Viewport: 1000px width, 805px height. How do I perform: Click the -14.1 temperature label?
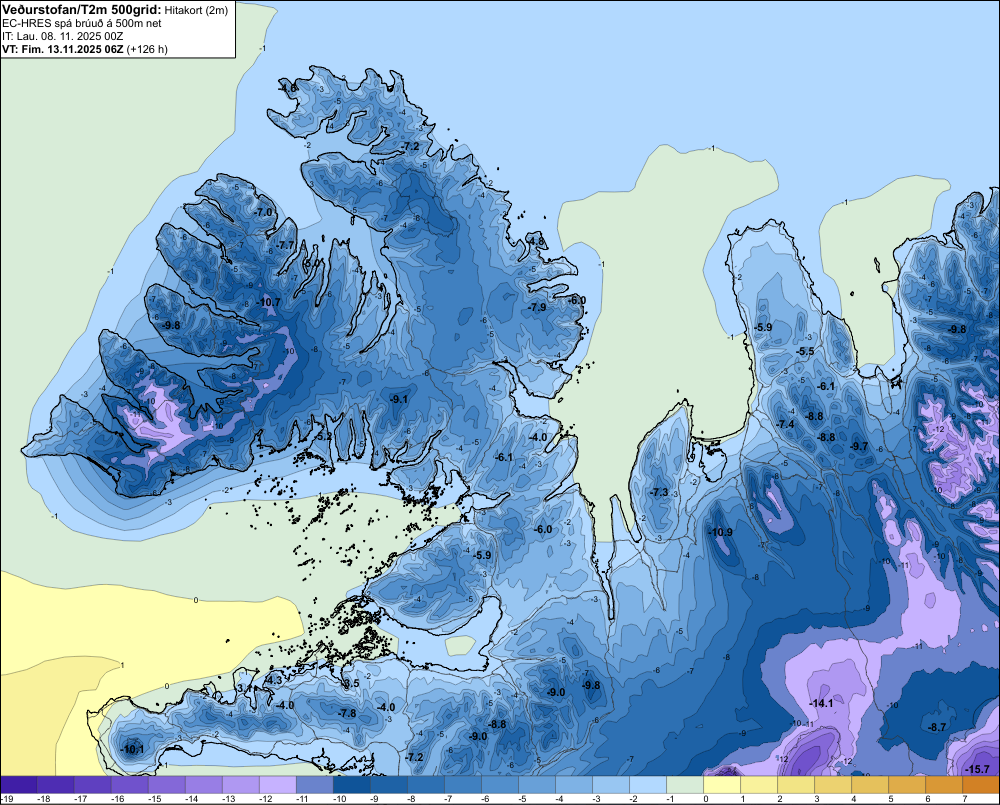821,704
